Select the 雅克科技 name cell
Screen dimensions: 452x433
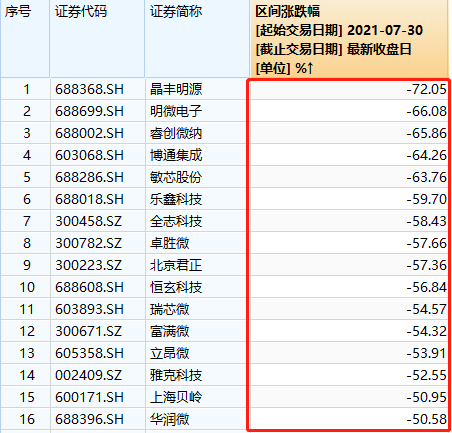[176, 375]
